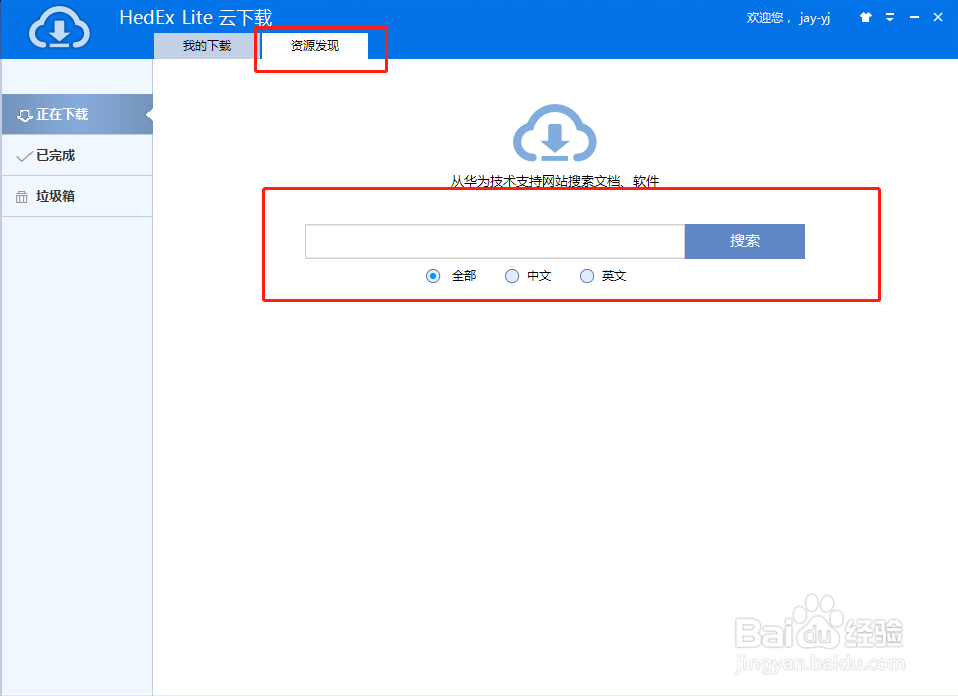Click the username jay-yj
This screenshot has width=958, height=696.
(814, 18)
